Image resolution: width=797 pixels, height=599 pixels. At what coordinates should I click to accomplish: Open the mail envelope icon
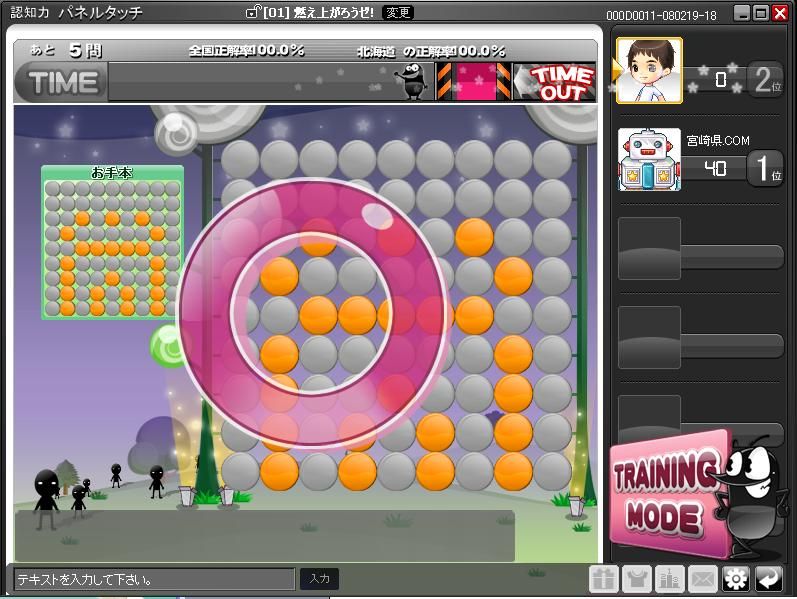[703, 579]
